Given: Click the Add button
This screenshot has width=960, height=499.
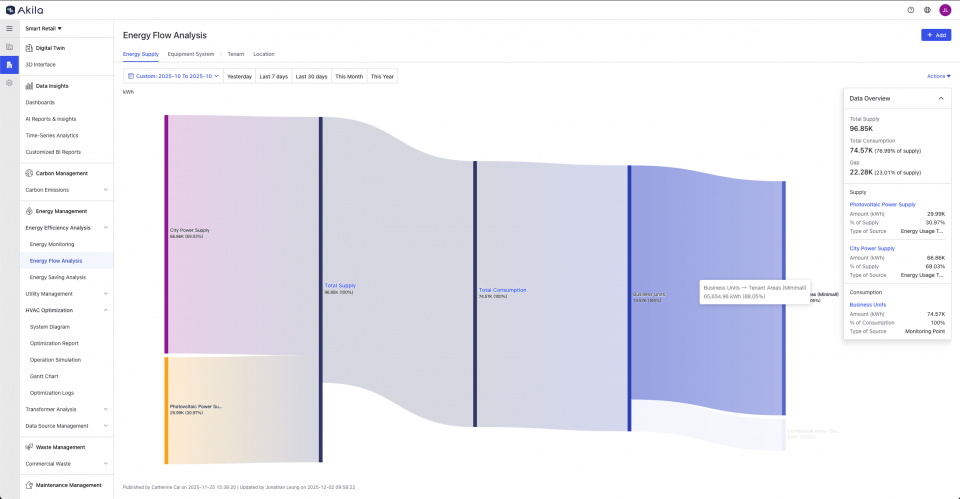Looking at the screenshot, I should tap(936, 35).
